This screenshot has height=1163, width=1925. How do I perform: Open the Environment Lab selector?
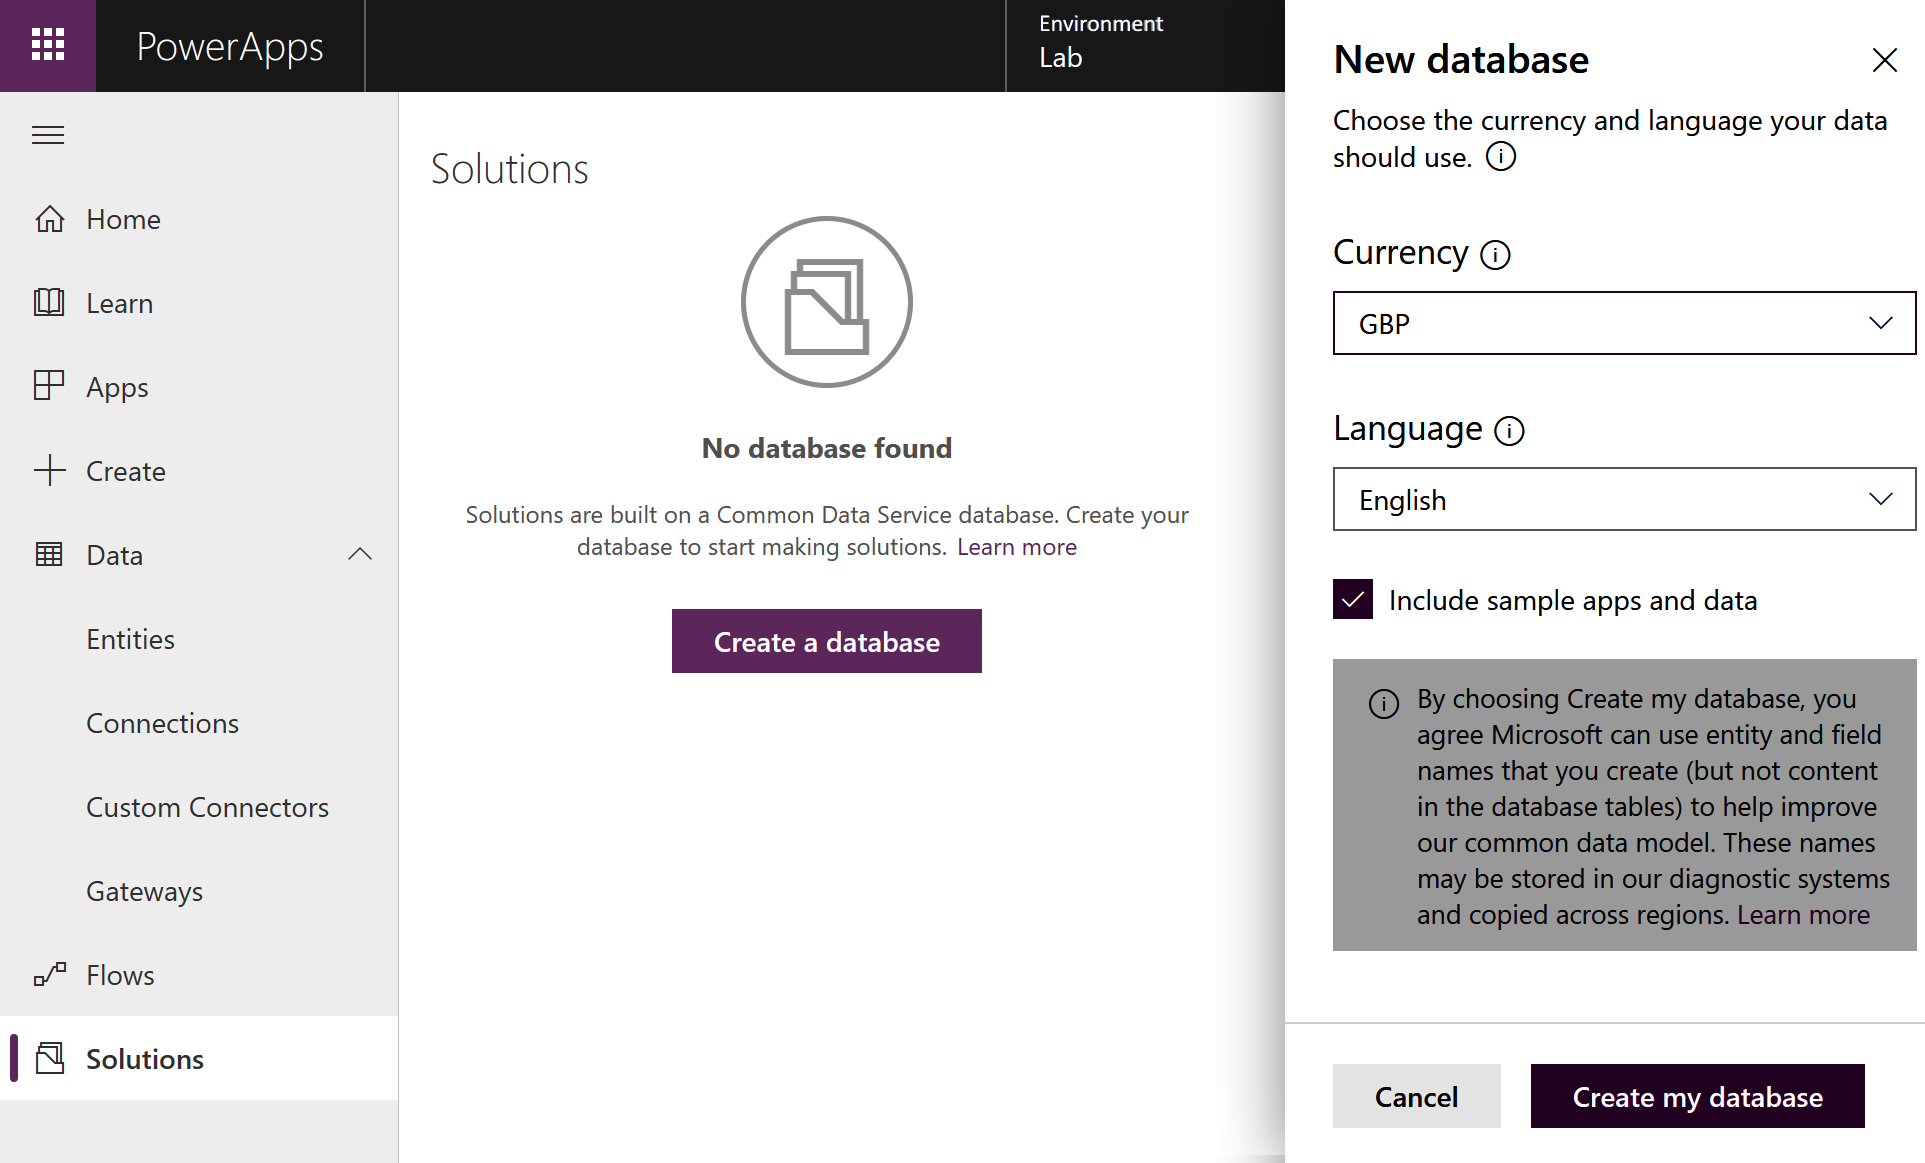[x=1144, y=45]
